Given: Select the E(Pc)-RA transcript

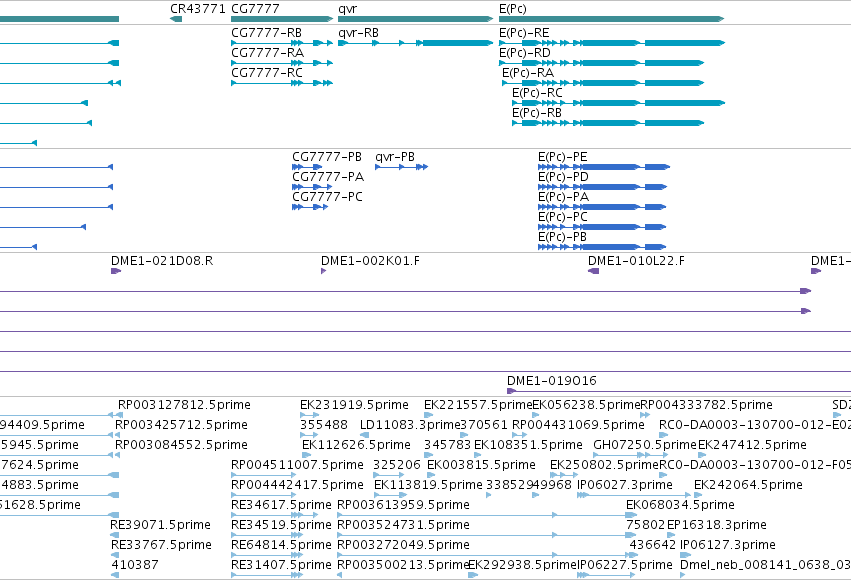Looking at the screenshot, I should 603,83.
